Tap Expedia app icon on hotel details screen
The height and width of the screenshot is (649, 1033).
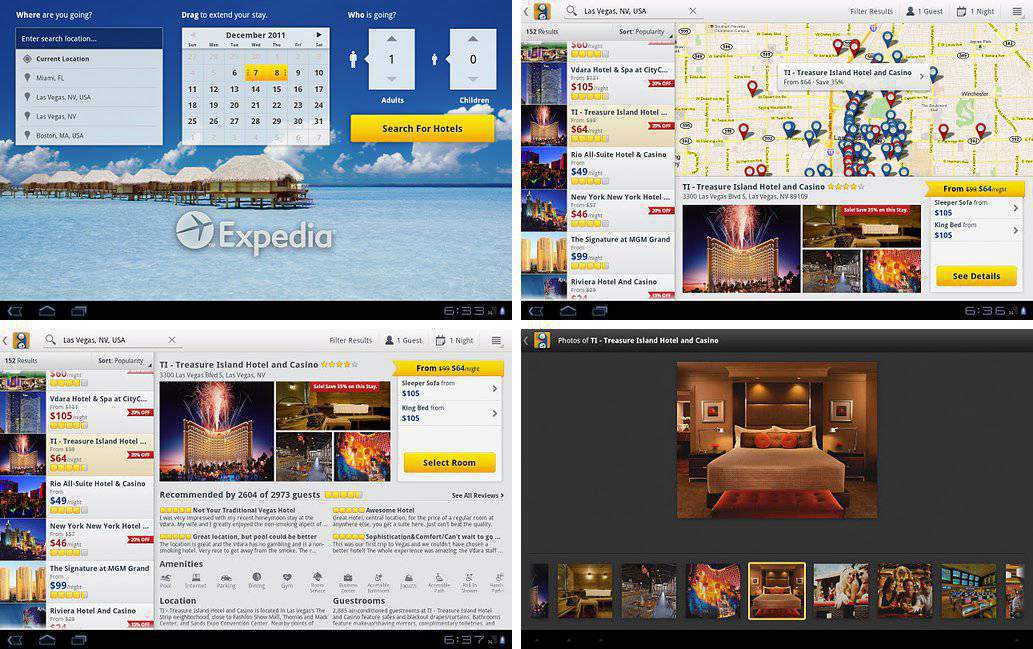pyautogui.click(x=20, y=340)
